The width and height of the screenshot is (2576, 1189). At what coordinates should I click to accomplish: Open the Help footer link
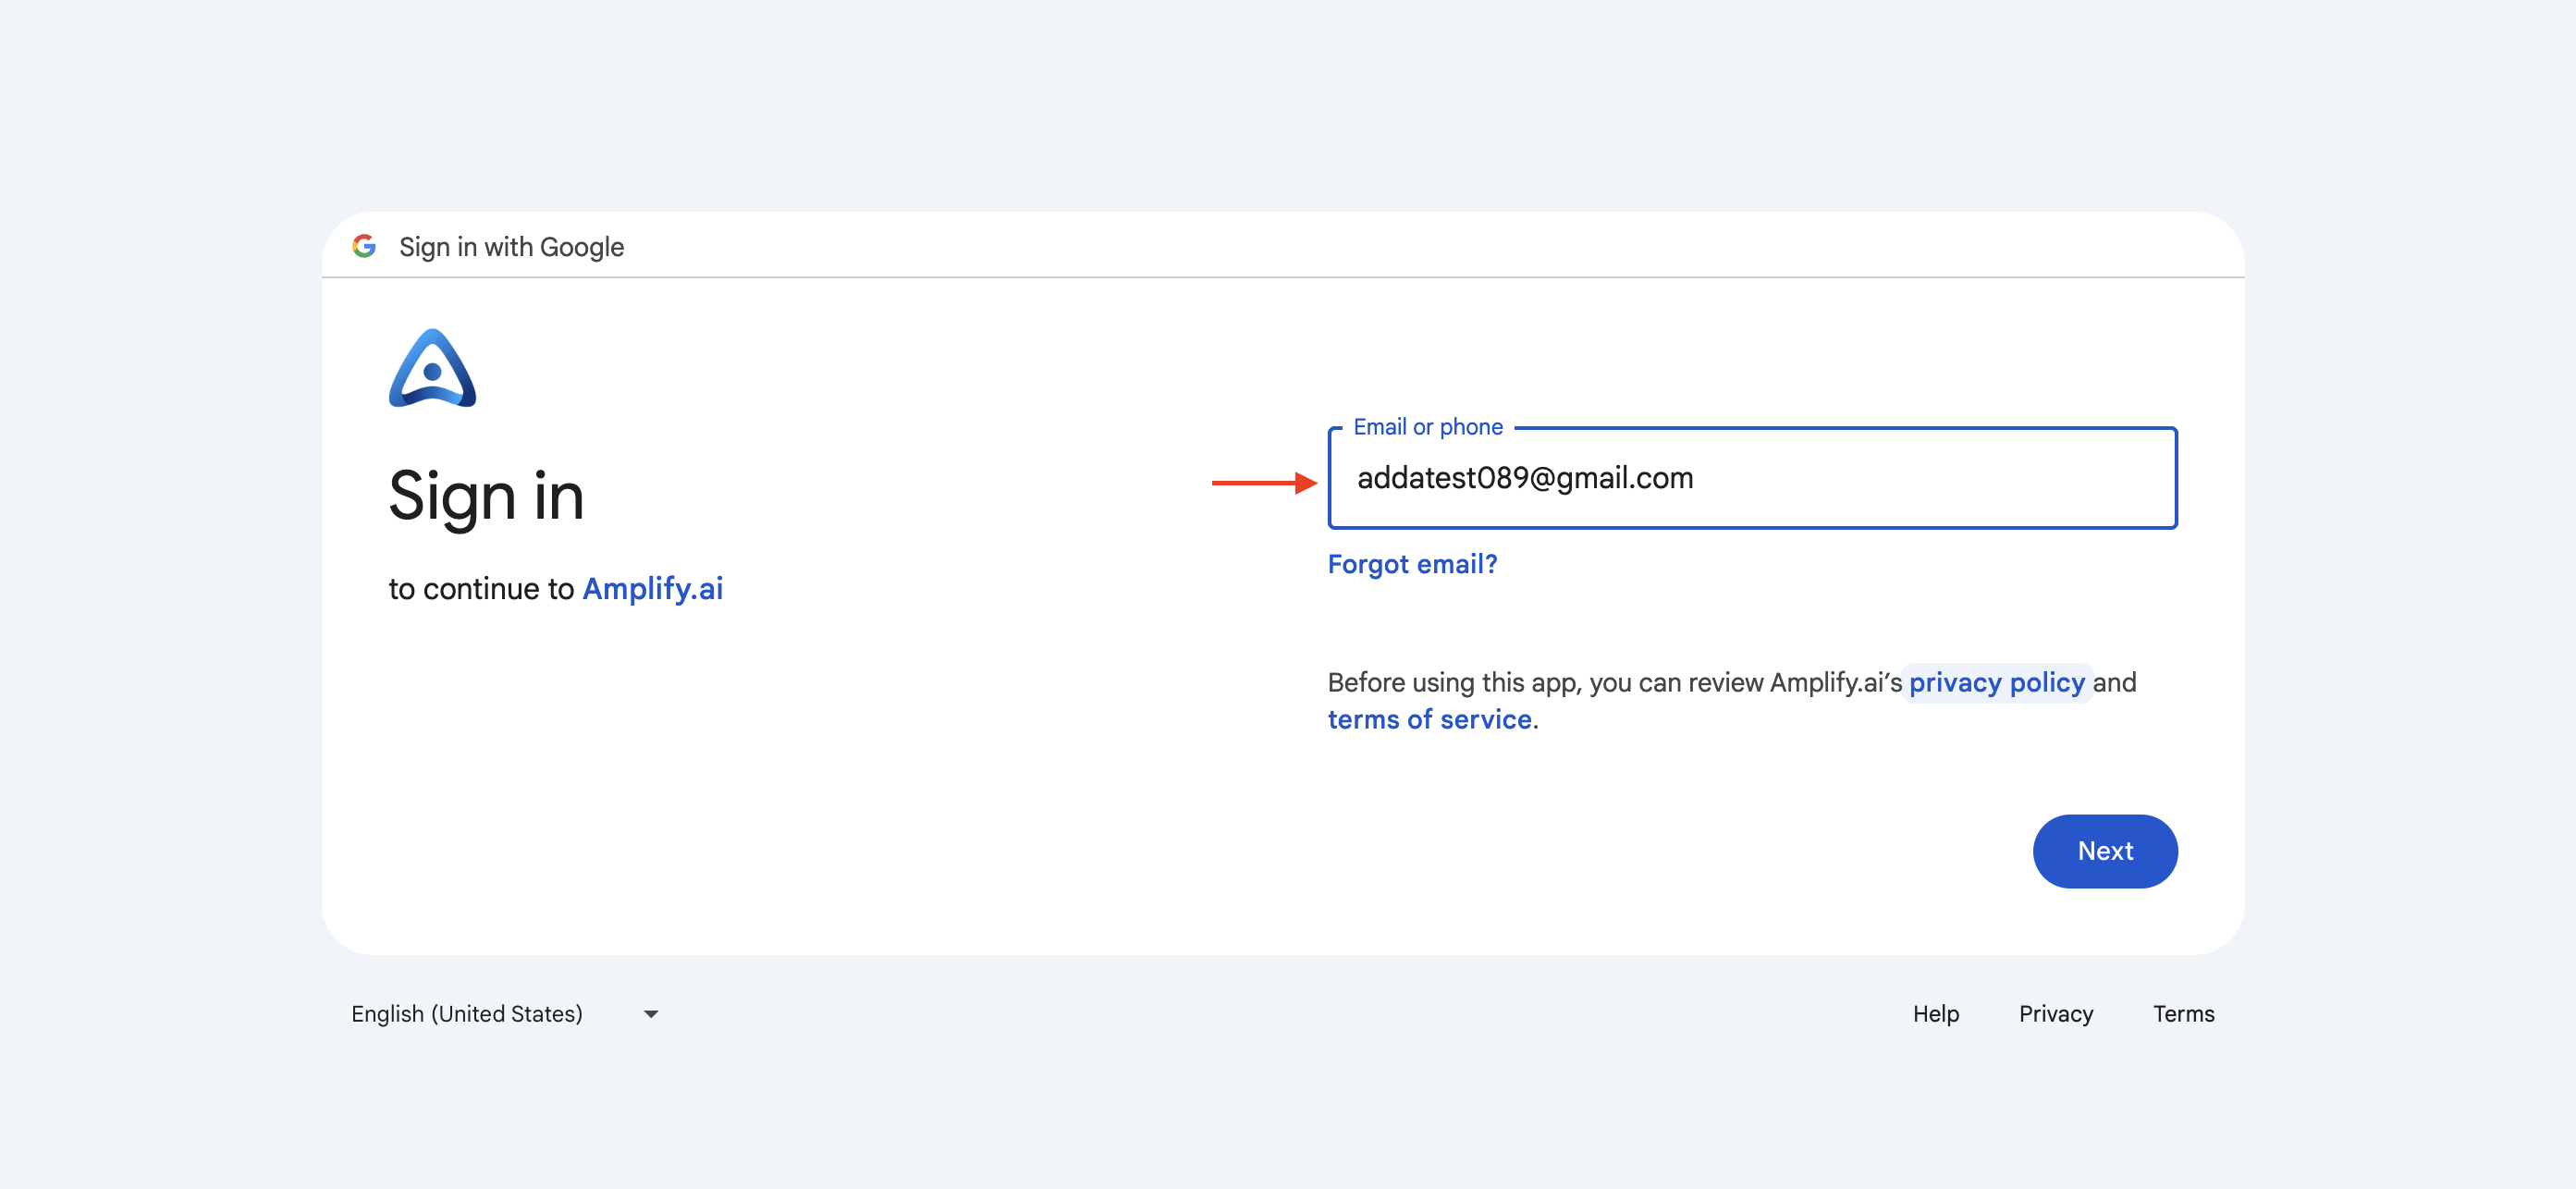[1935, 1014]
